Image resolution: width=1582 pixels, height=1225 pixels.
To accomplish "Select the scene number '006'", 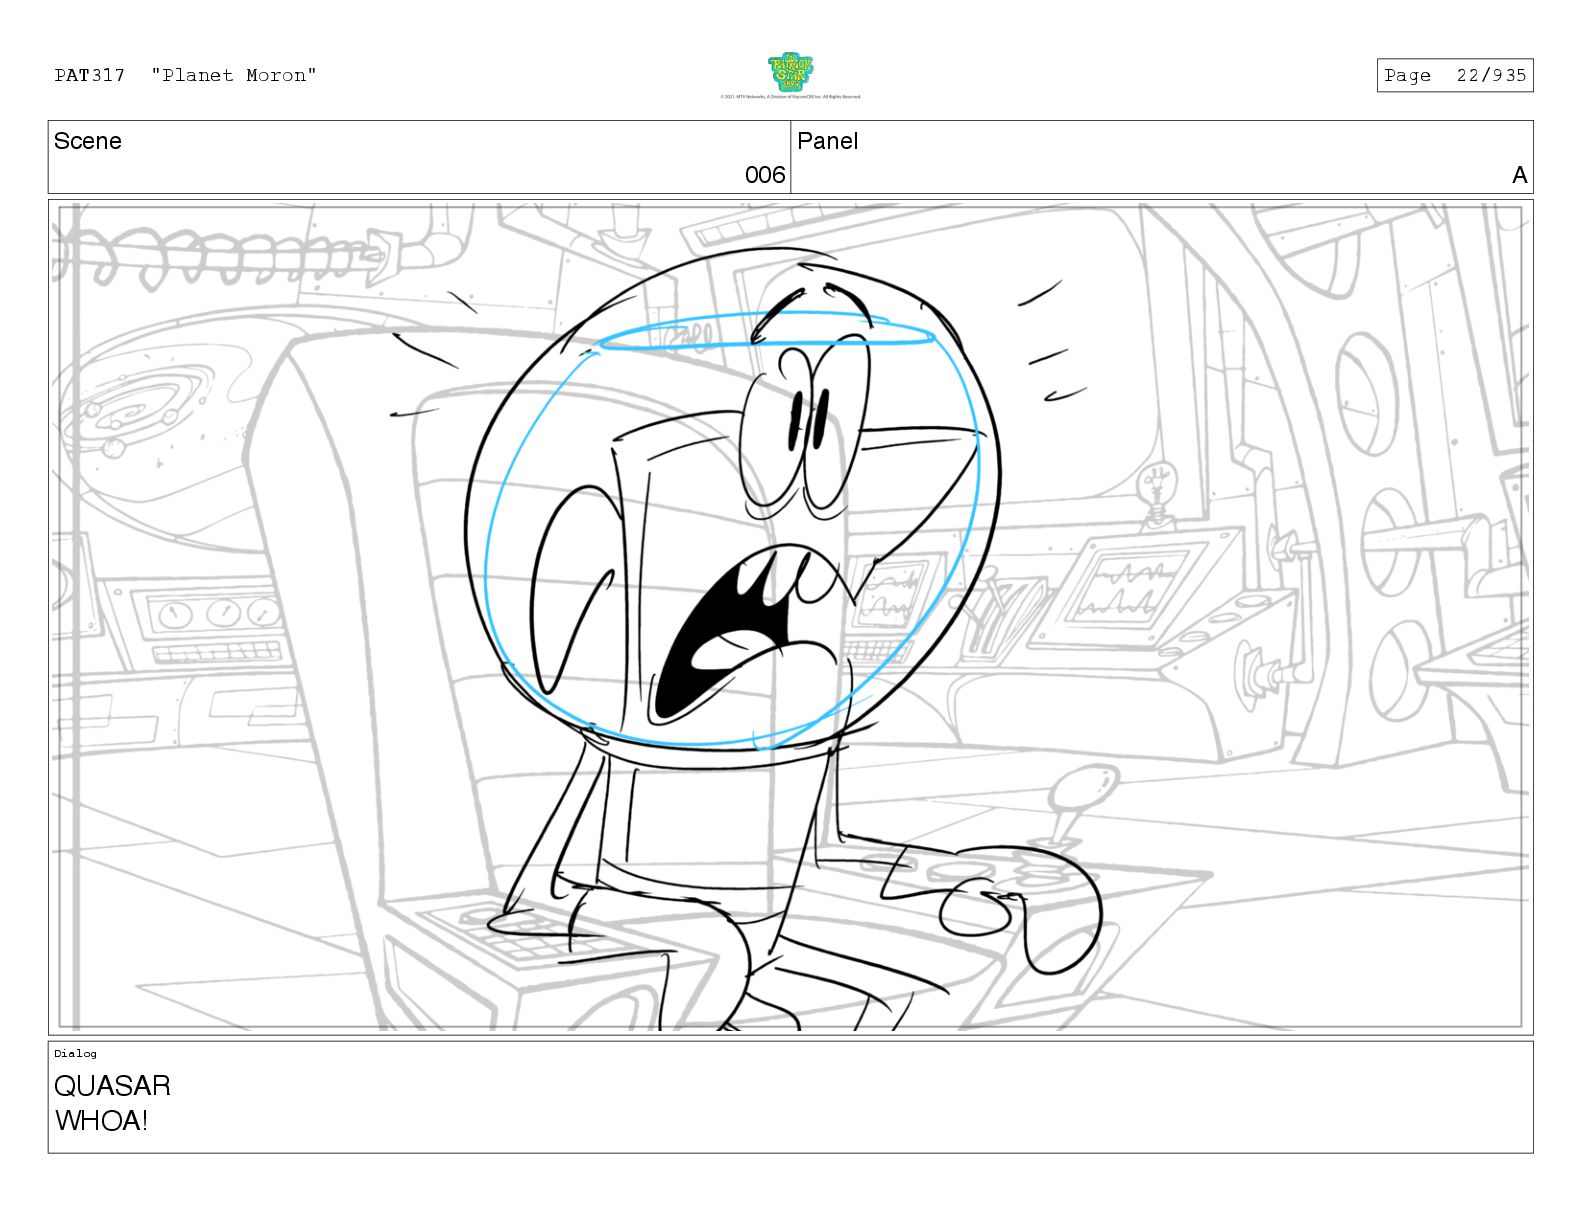I will (765, 175).
